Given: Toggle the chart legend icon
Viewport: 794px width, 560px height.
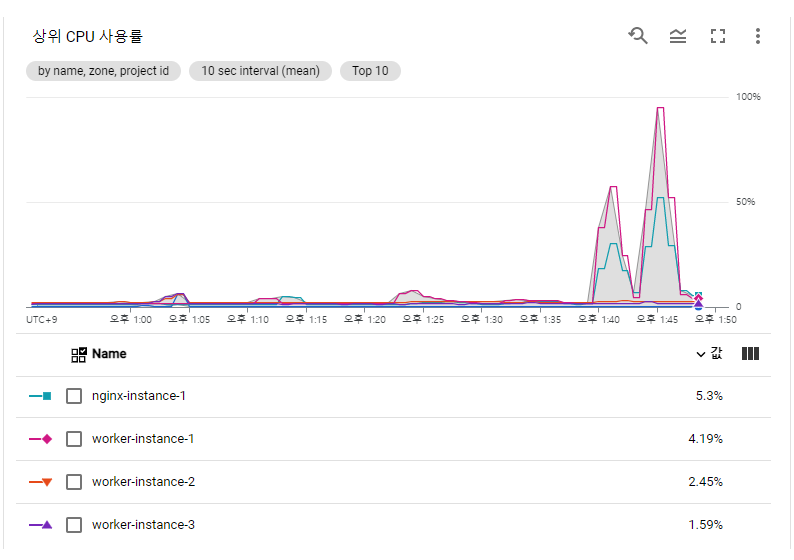Looking at the screenshot, I should click(678, 36).
